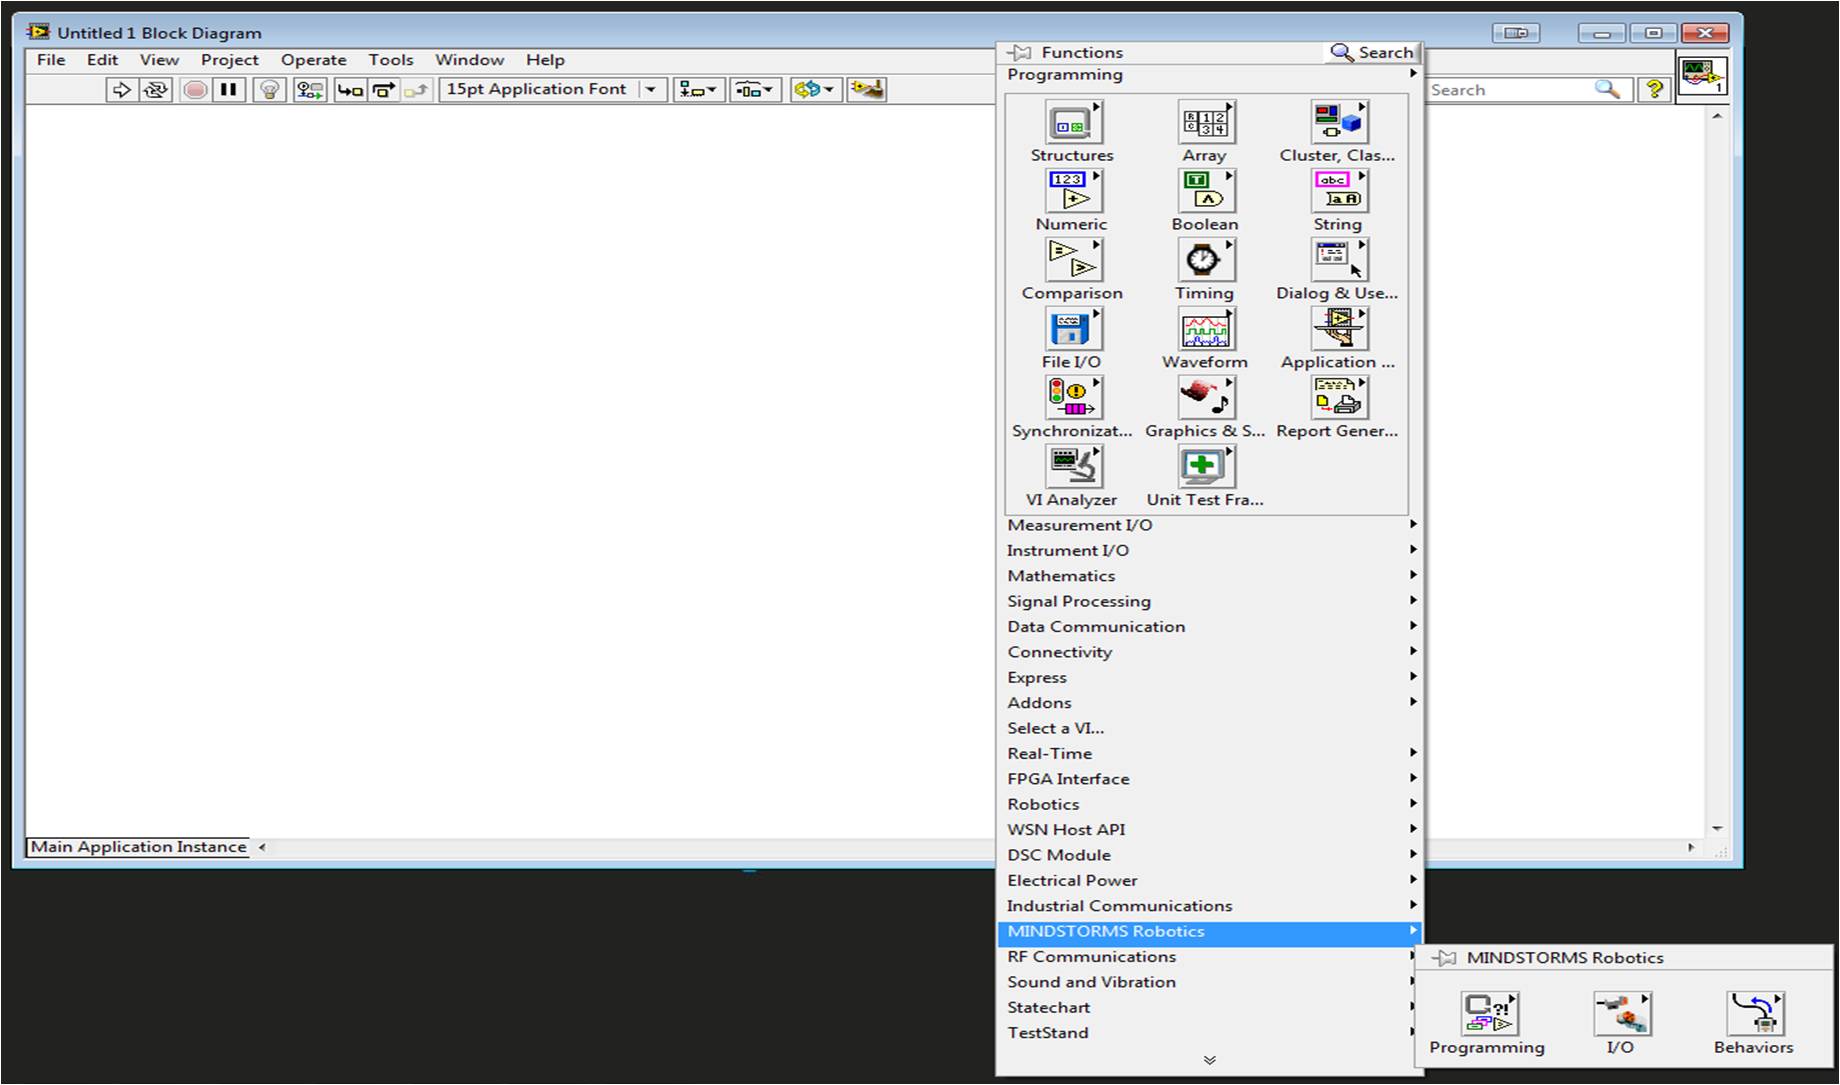Expand hidden categories with double chevron
Screen dimensions: 1840x1085
(x=1210, y=1060)
